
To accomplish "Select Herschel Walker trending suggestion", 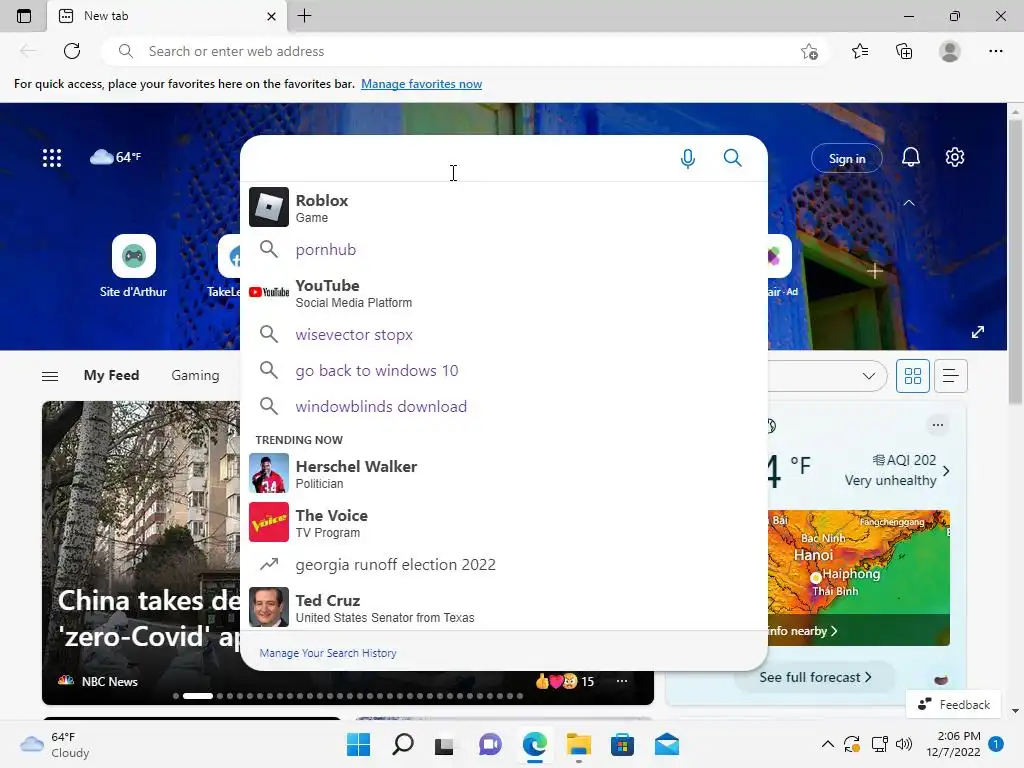I will point(504,473).
